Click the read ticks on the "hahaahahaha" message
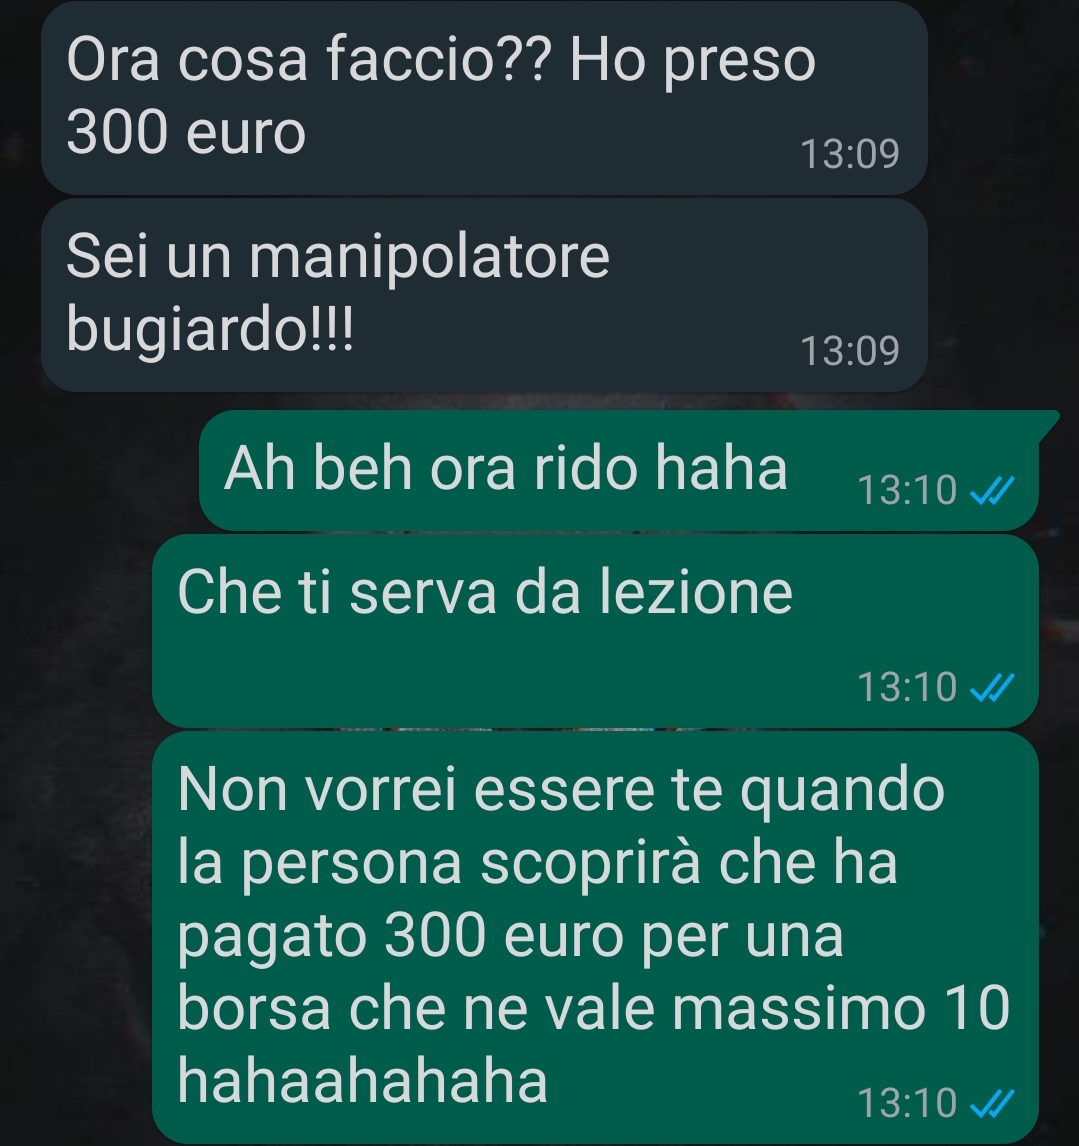The height and width of the screenshot is (1146, 1079). point(992,1104)
